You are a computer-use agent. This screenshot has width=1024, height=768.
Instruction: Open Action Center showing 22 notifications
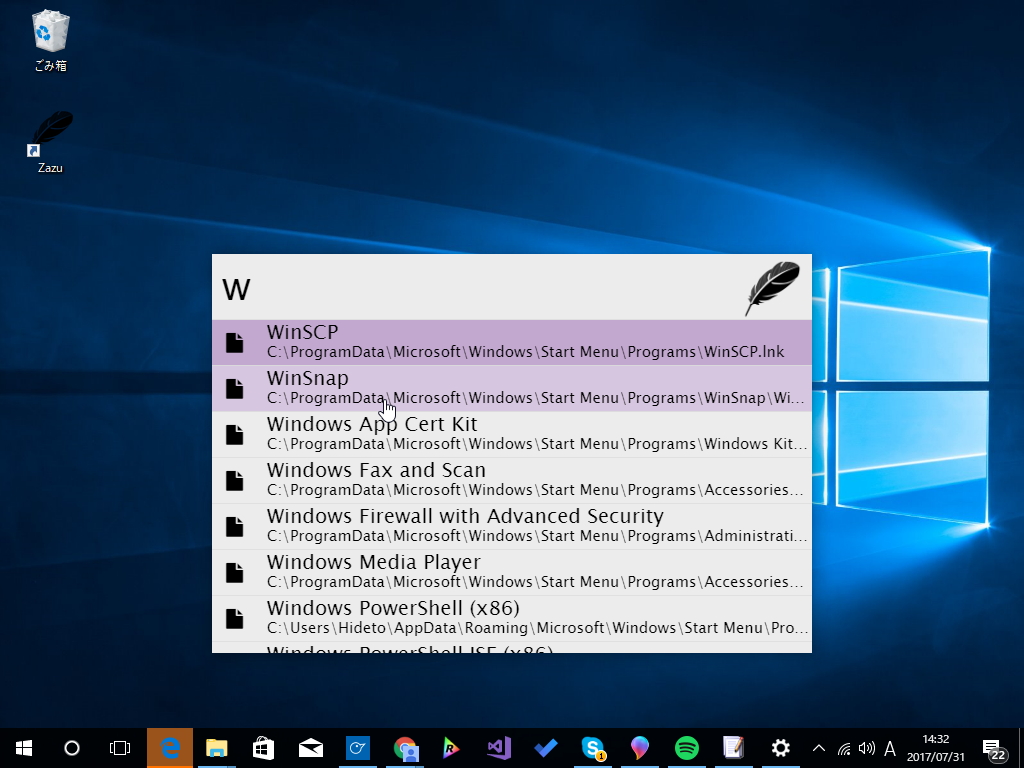coord(995,747)
